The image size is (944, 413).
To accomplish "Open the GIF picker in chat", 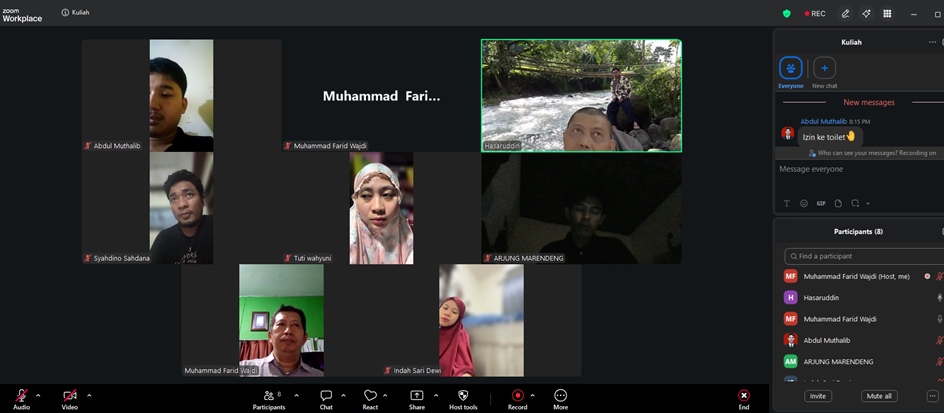I will (821, 203).
